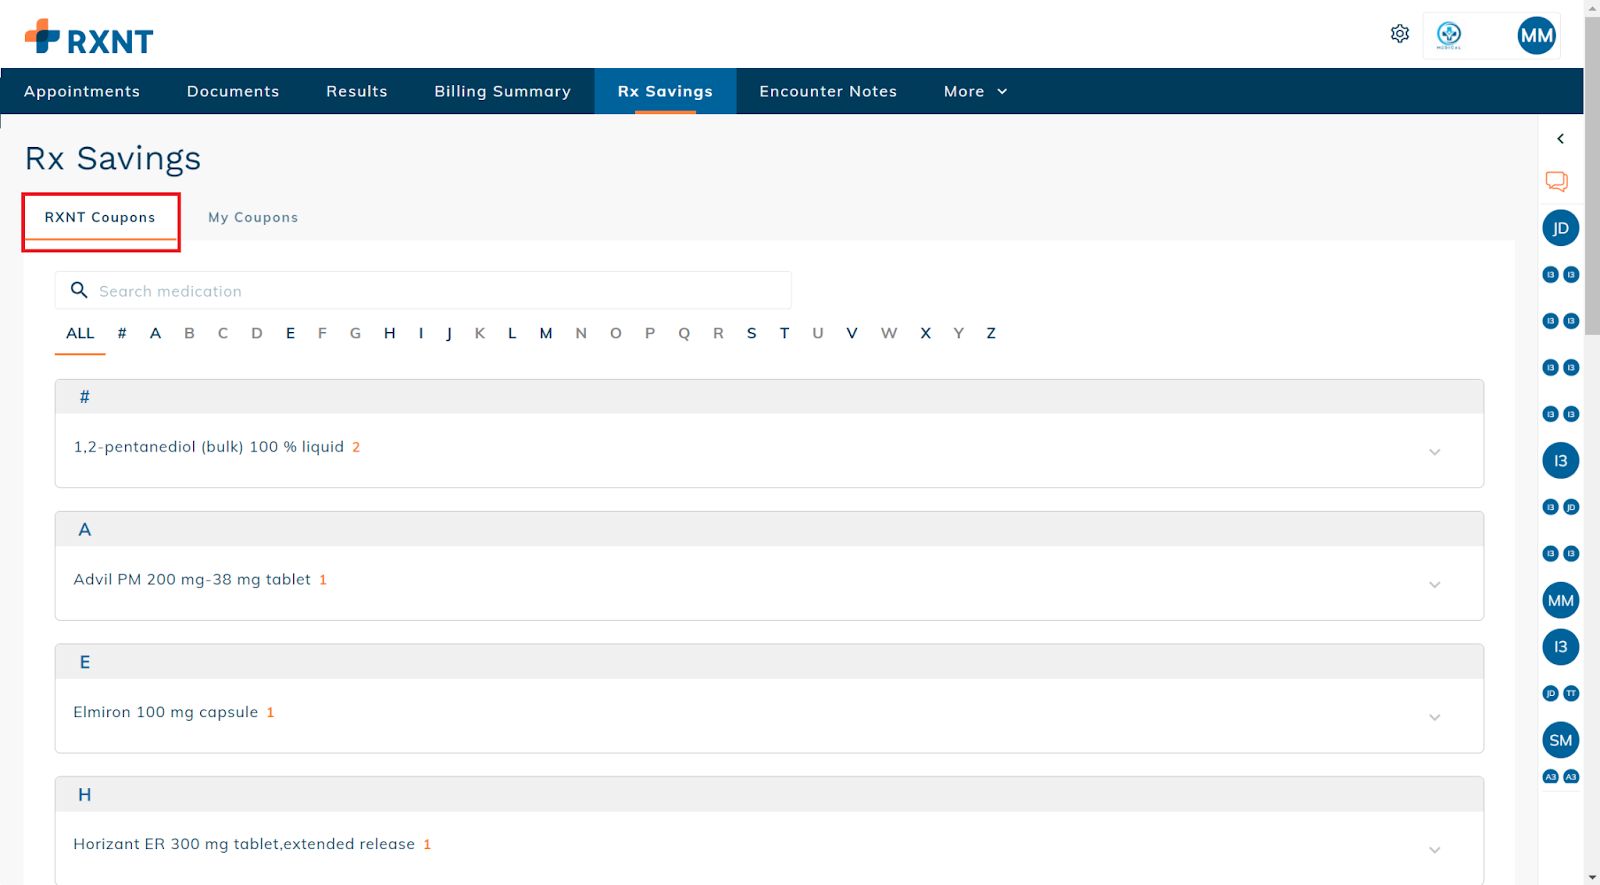Select the JD large avatar in sidebar
This screenshot has width=1600, height=885.
coord(1561,228)
